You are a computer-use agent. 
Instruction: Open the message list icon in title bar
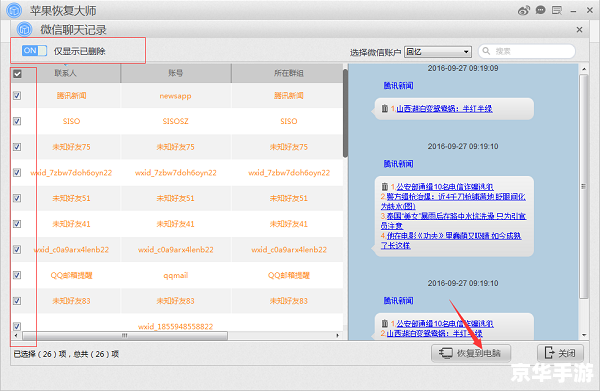click(x=557, y=10)
